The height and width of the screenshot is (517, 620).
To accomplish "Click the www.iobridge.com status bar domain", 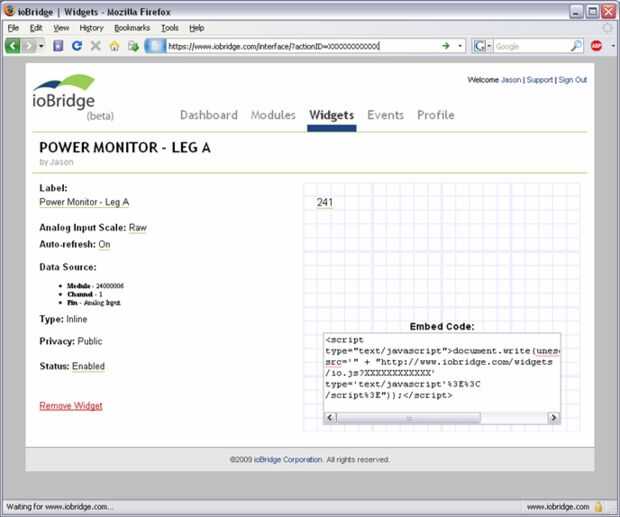I will (x=558, y=507).
